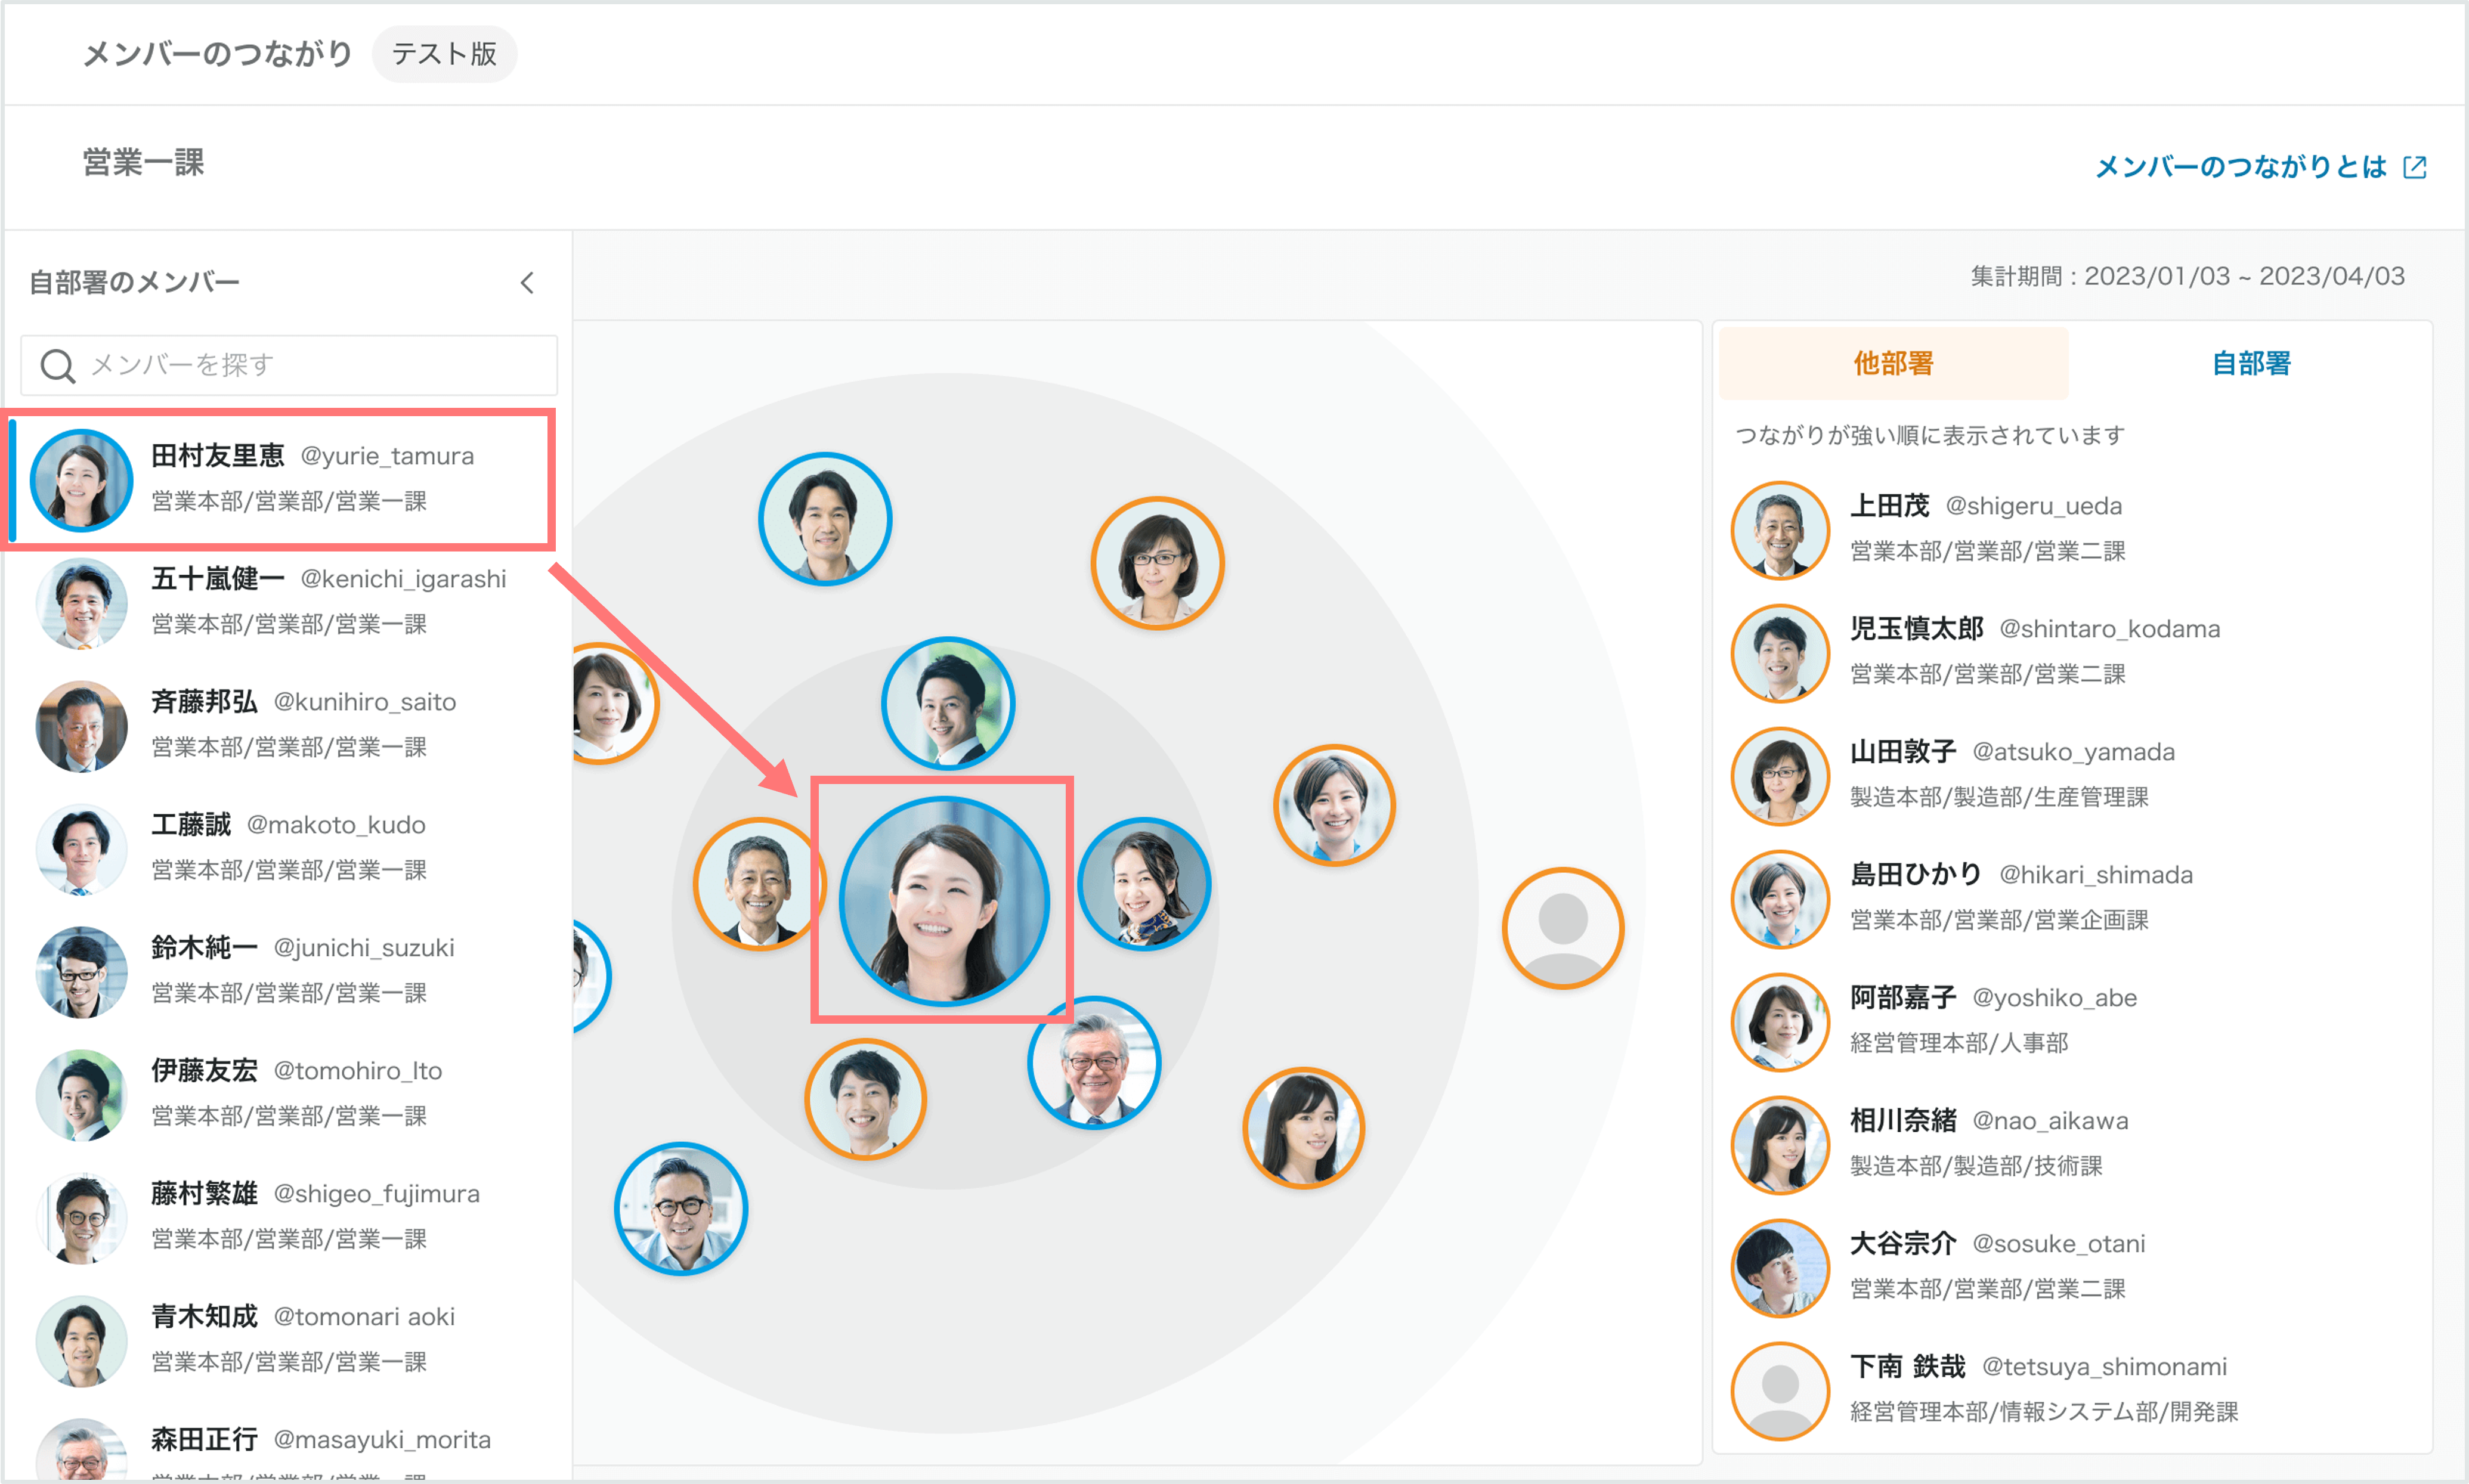Click the blue-ringed woman with scarf node

[1145, 884]
